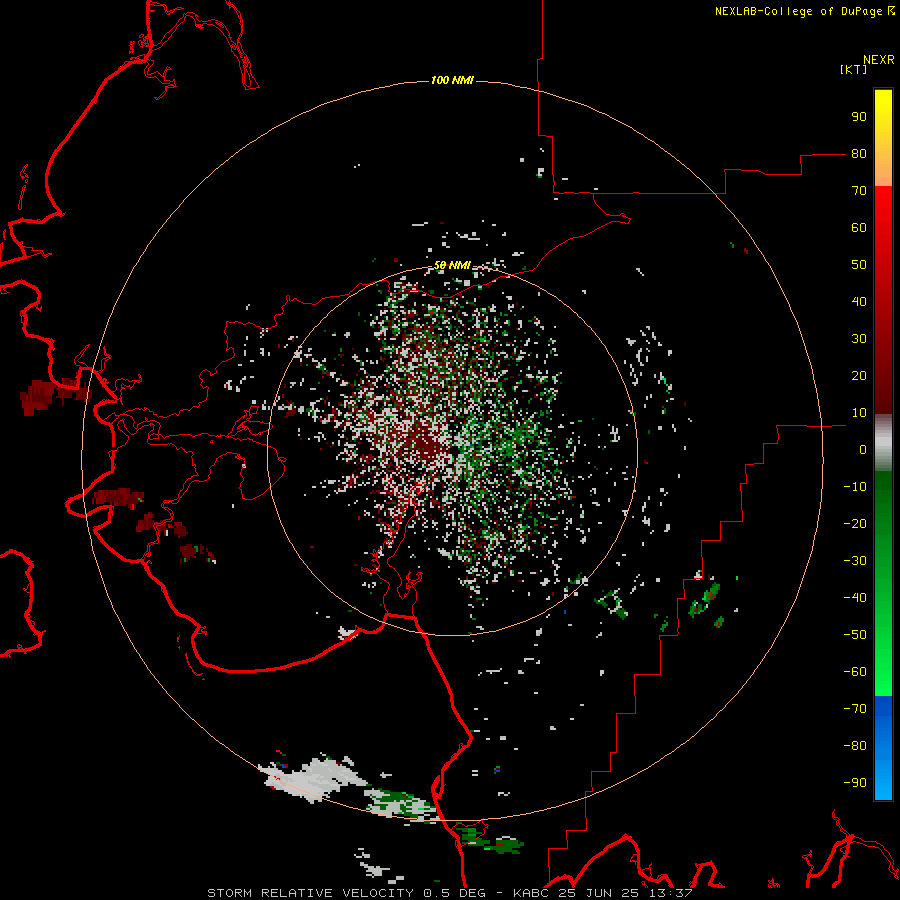This screenshot has width=900, height=900.
Task: Click the -80 value on velocity scale
Action: 855,746
